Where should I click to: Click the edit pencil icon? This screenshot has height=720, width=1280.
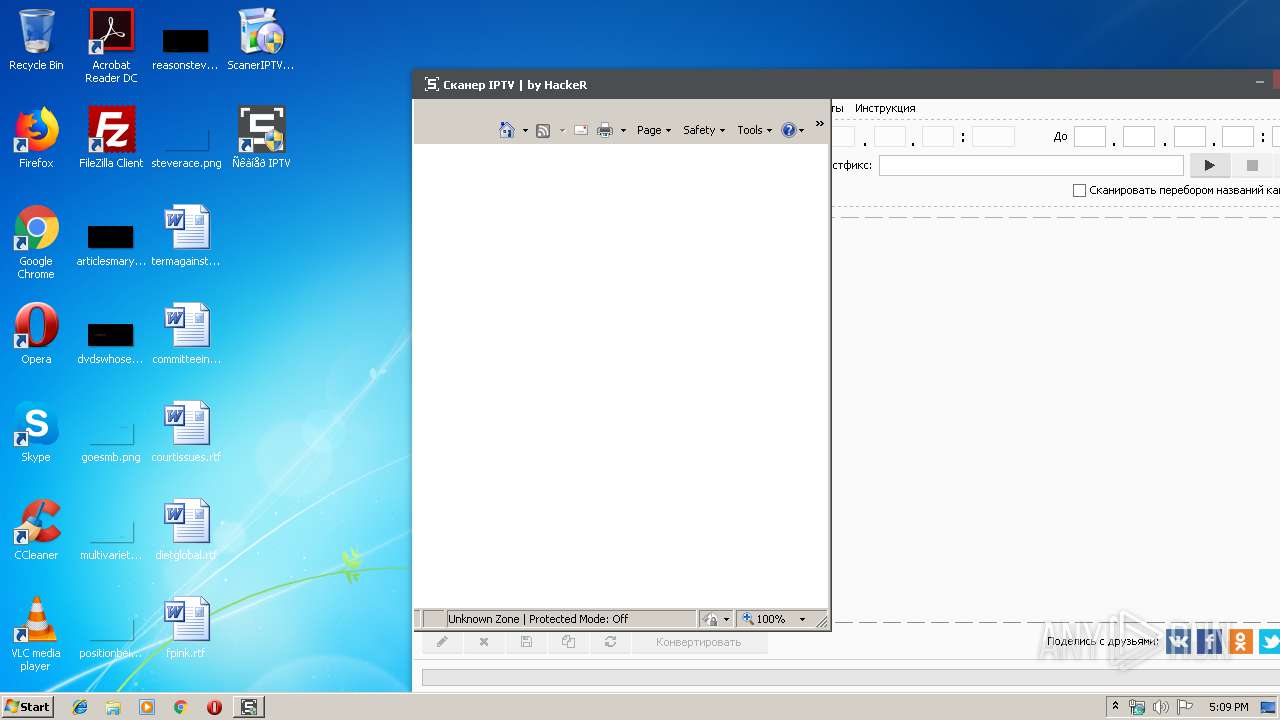tap(442, 642)
